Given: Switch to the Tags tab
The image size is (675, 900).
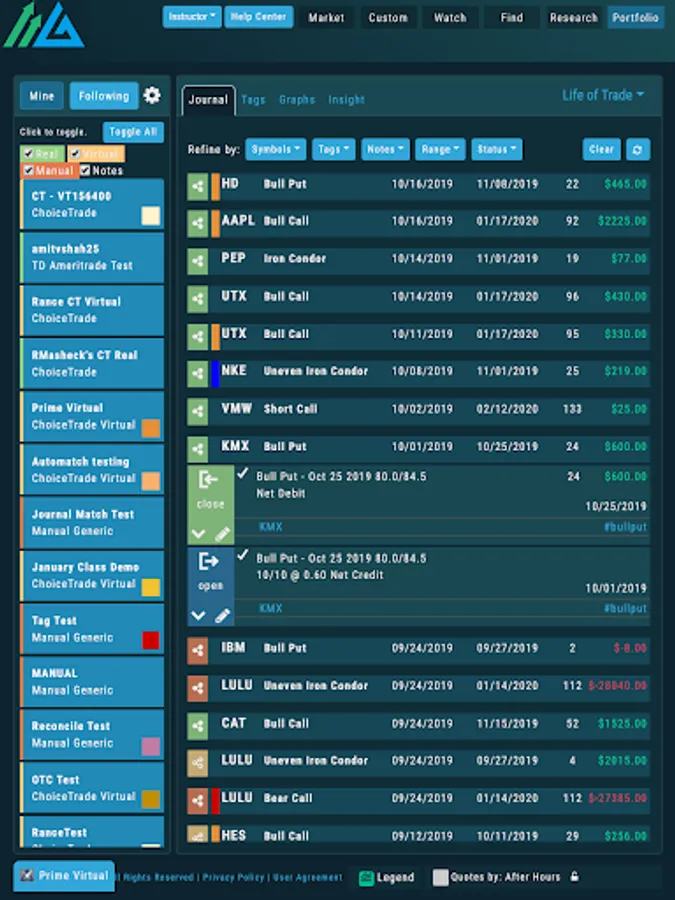Looking at the screenshot, I should (253, 100).
